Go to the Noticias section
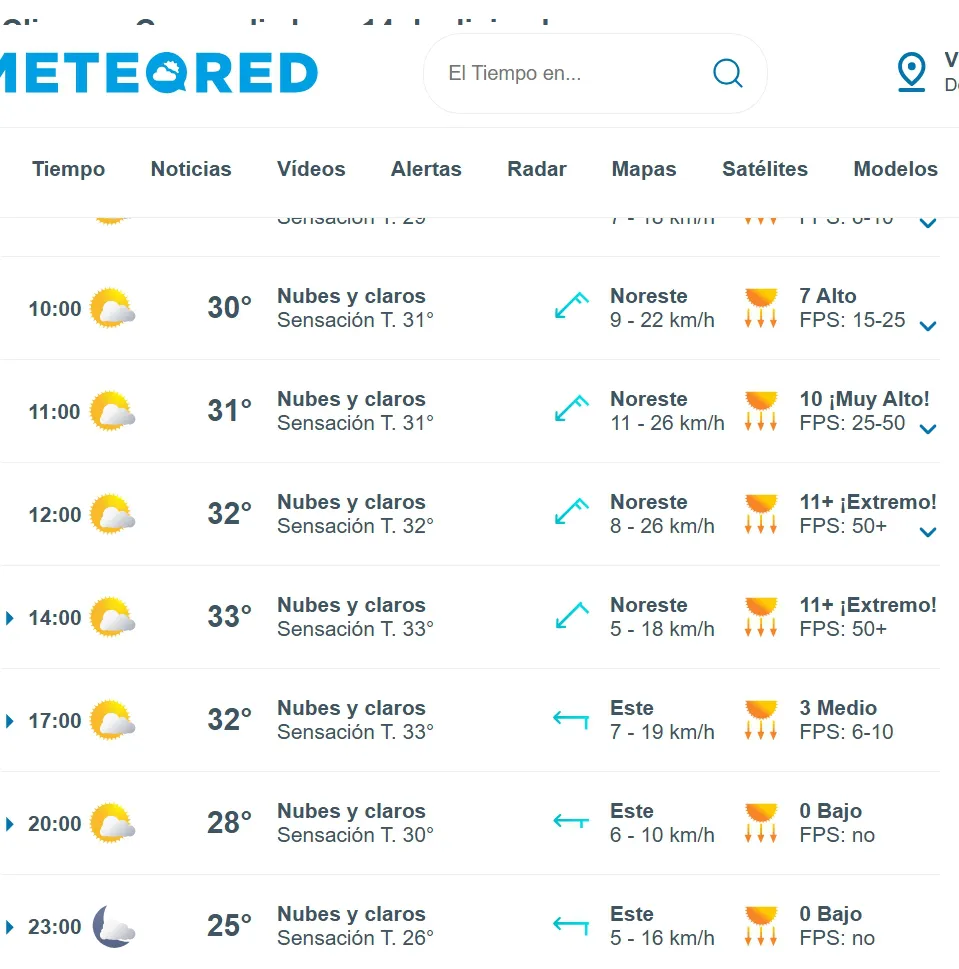The image size is (959, 969). point(191,170)
